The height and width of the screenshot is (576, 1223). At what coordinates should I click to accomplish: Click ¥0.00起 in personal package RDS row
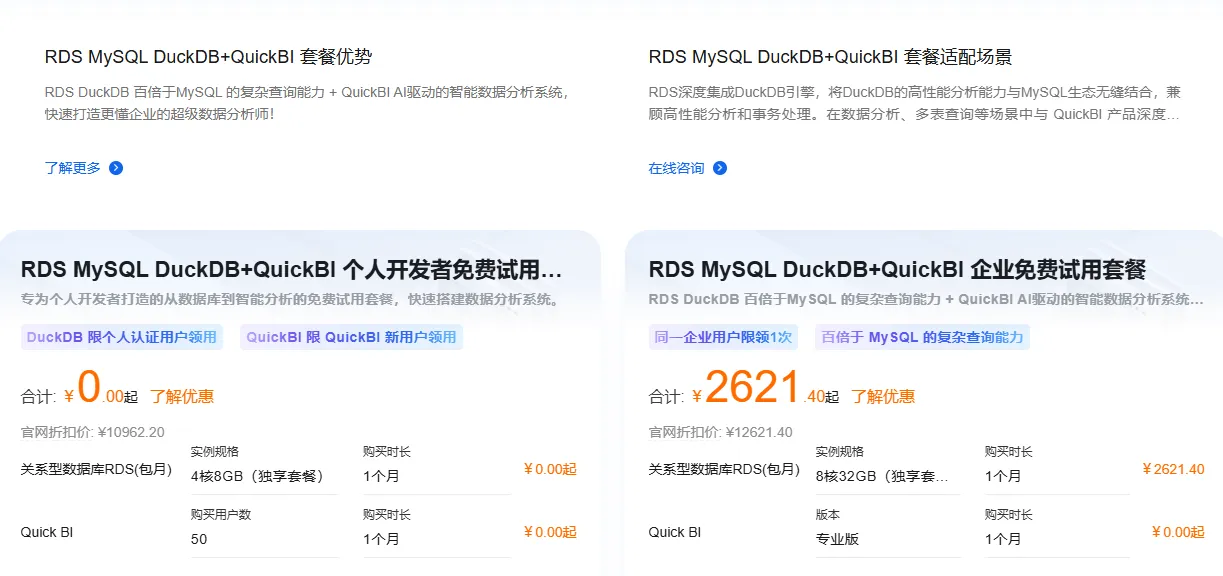(x=550, y=469)
